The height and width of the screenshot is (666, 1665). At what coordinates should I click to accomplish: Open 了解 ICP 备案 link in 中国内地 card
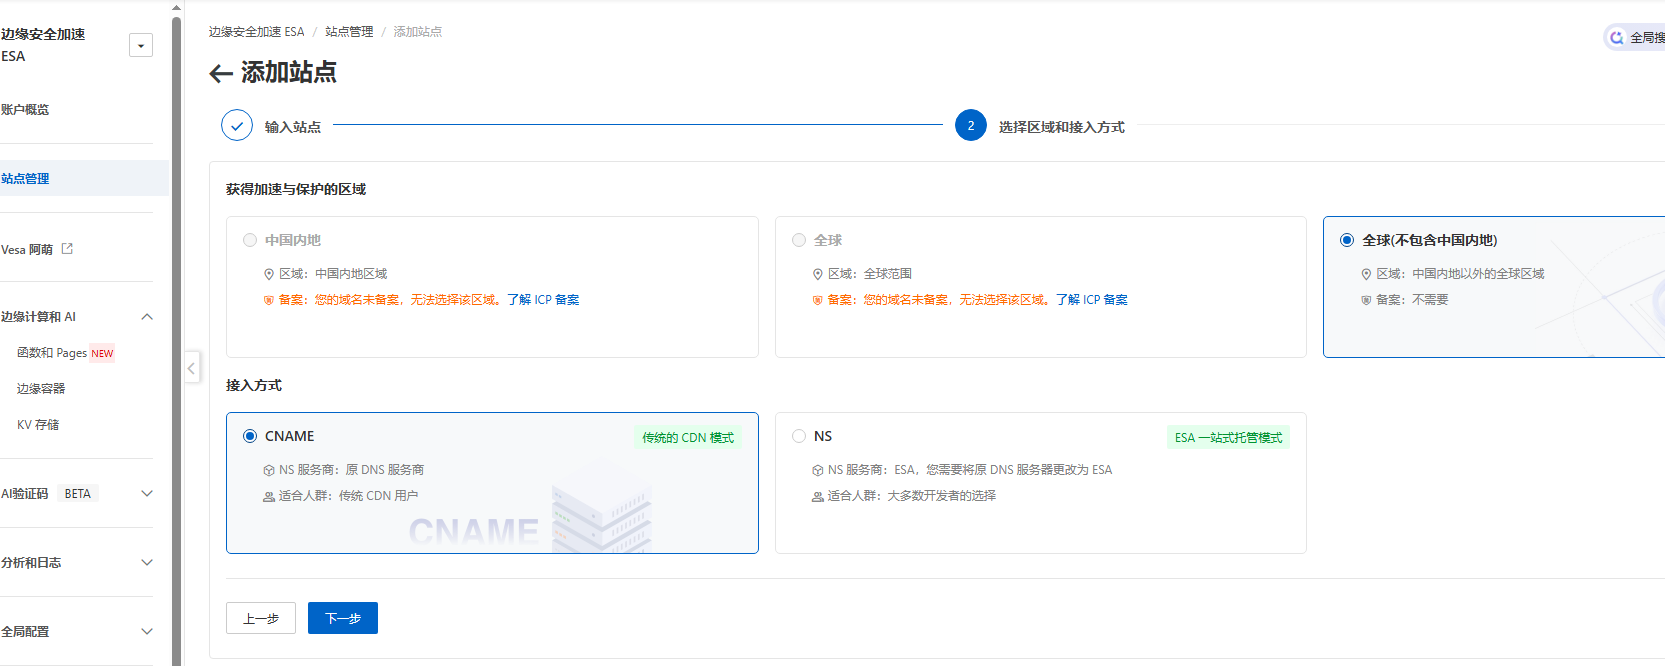543,300
